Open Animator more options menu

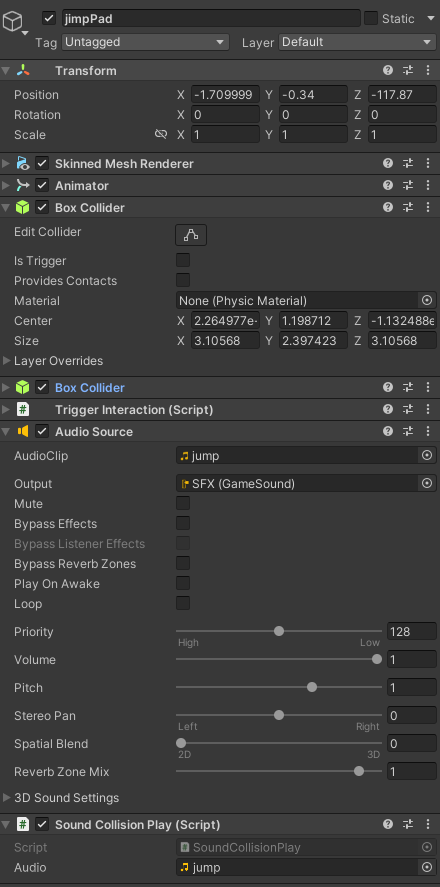pos(428,186)
